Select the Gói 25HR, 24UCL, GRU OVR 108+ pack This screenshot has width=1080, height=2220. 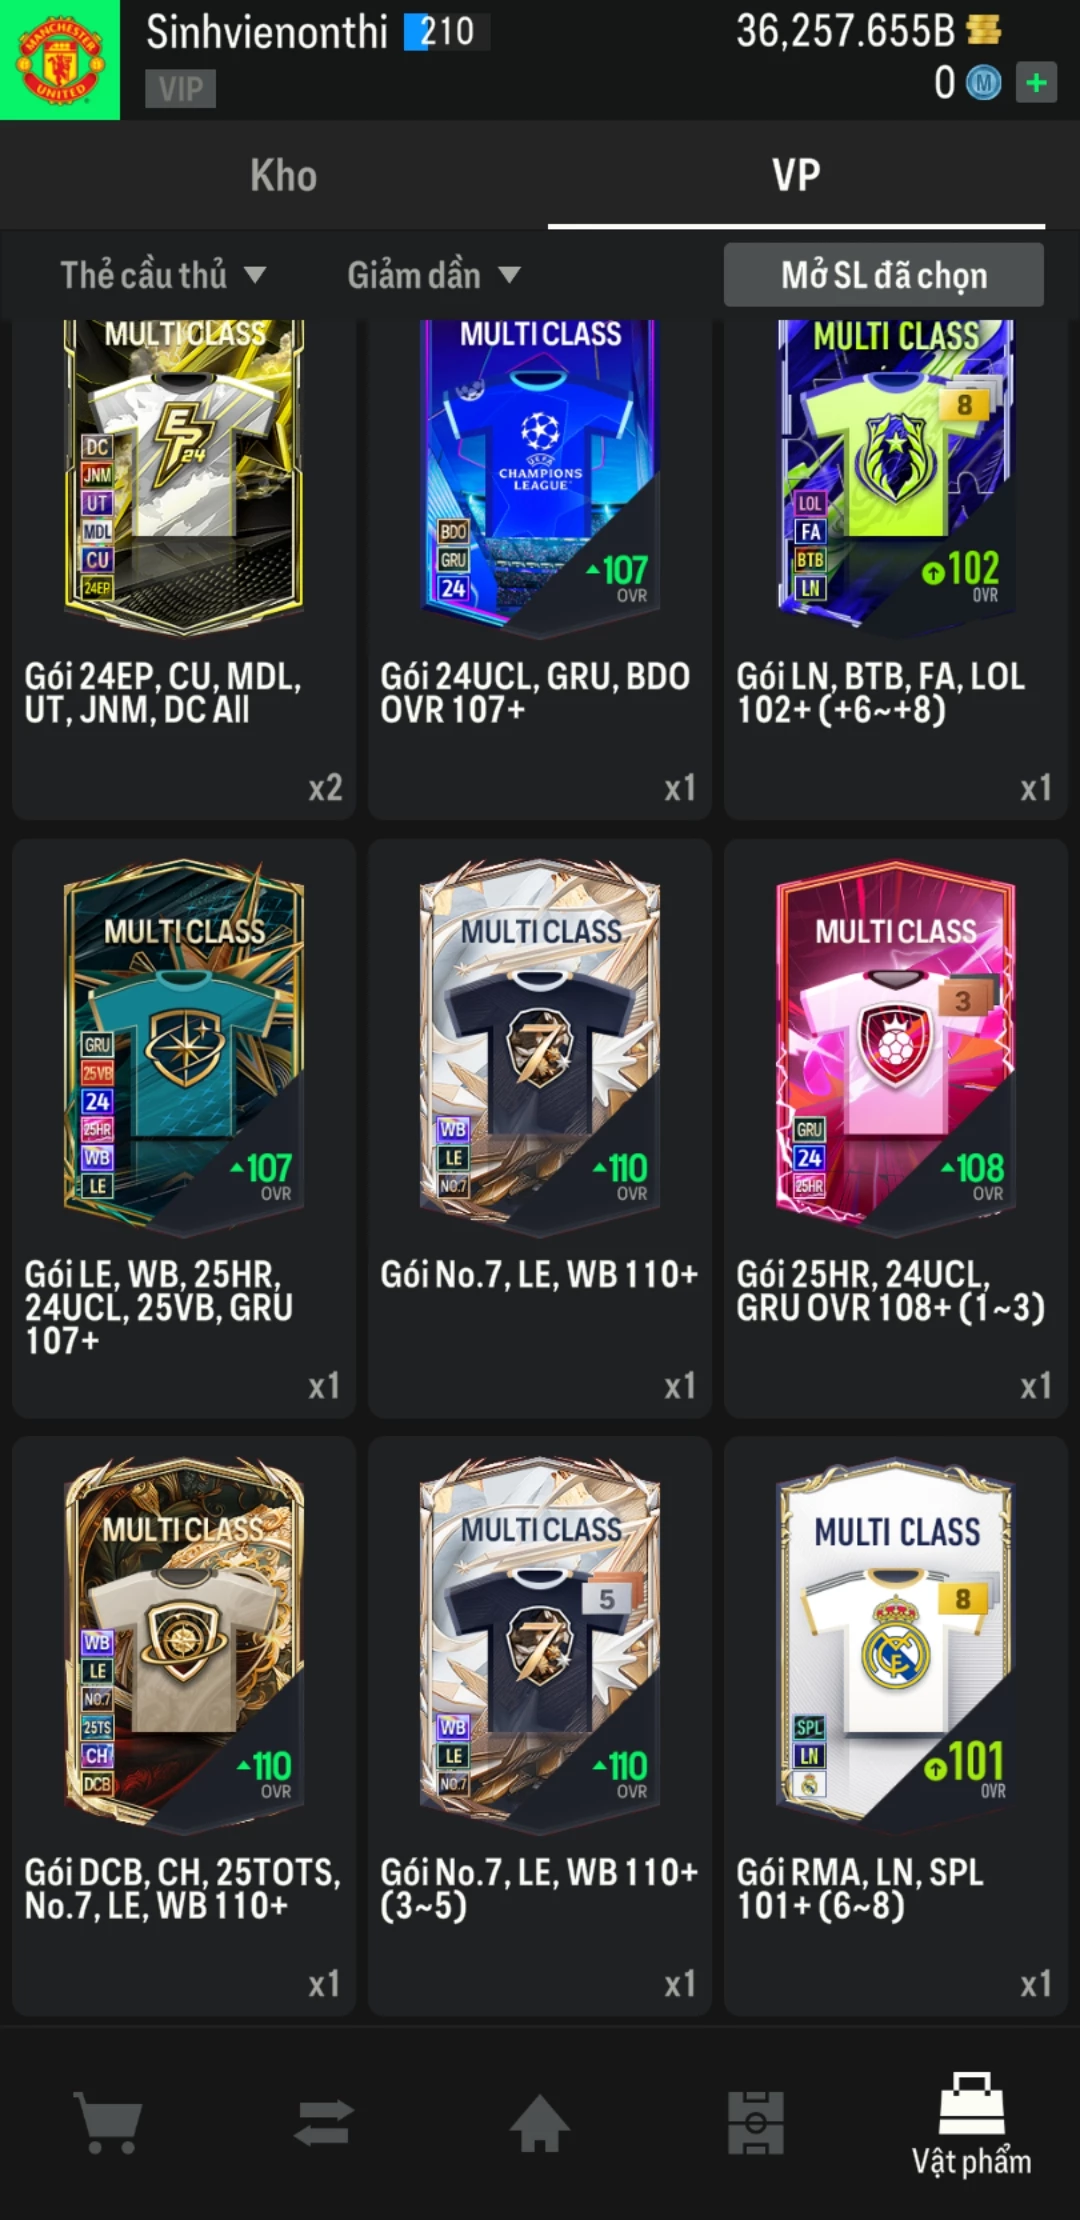[x=896, y=1128]
